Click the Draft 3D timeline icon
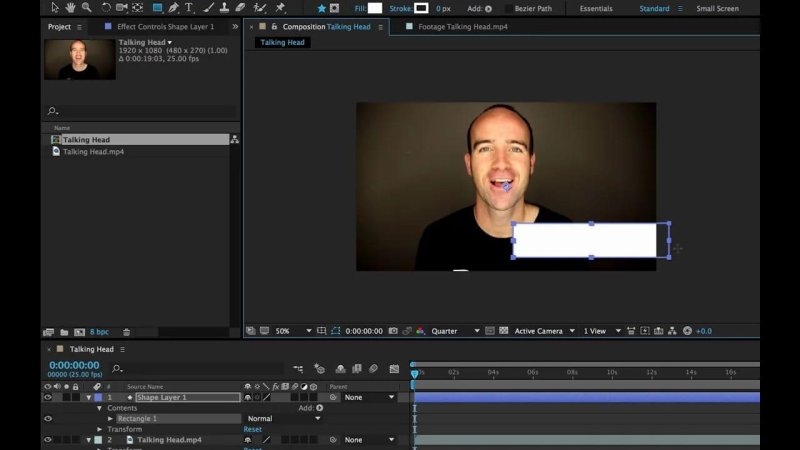Screen dimensions: 800x450 pos(319,368)
